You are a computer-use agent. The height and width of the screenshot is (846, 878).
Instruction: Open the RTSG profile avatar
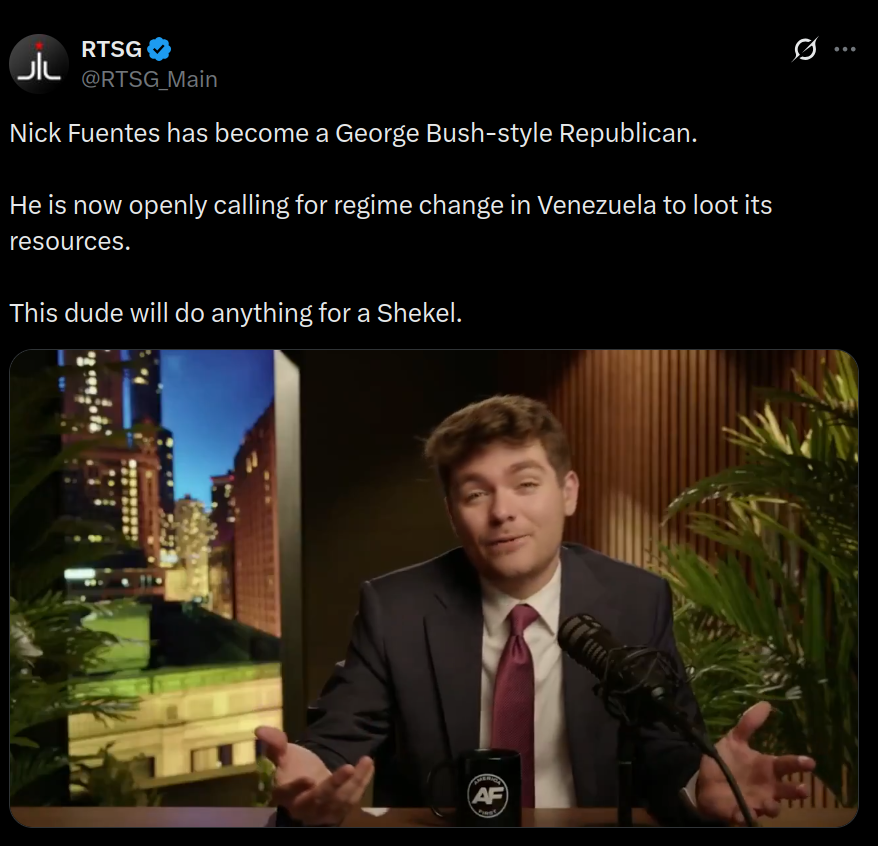[39, 64]
